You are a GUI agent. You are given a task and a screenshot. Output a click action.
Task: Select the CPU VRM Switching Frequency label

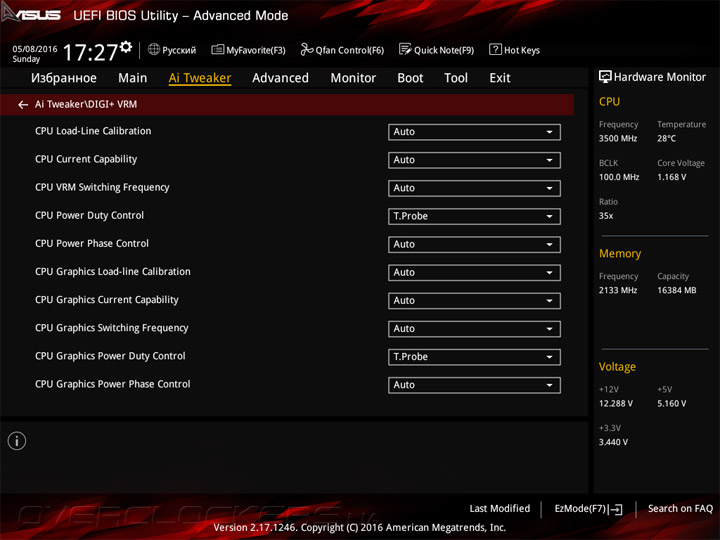pos(102,187)
